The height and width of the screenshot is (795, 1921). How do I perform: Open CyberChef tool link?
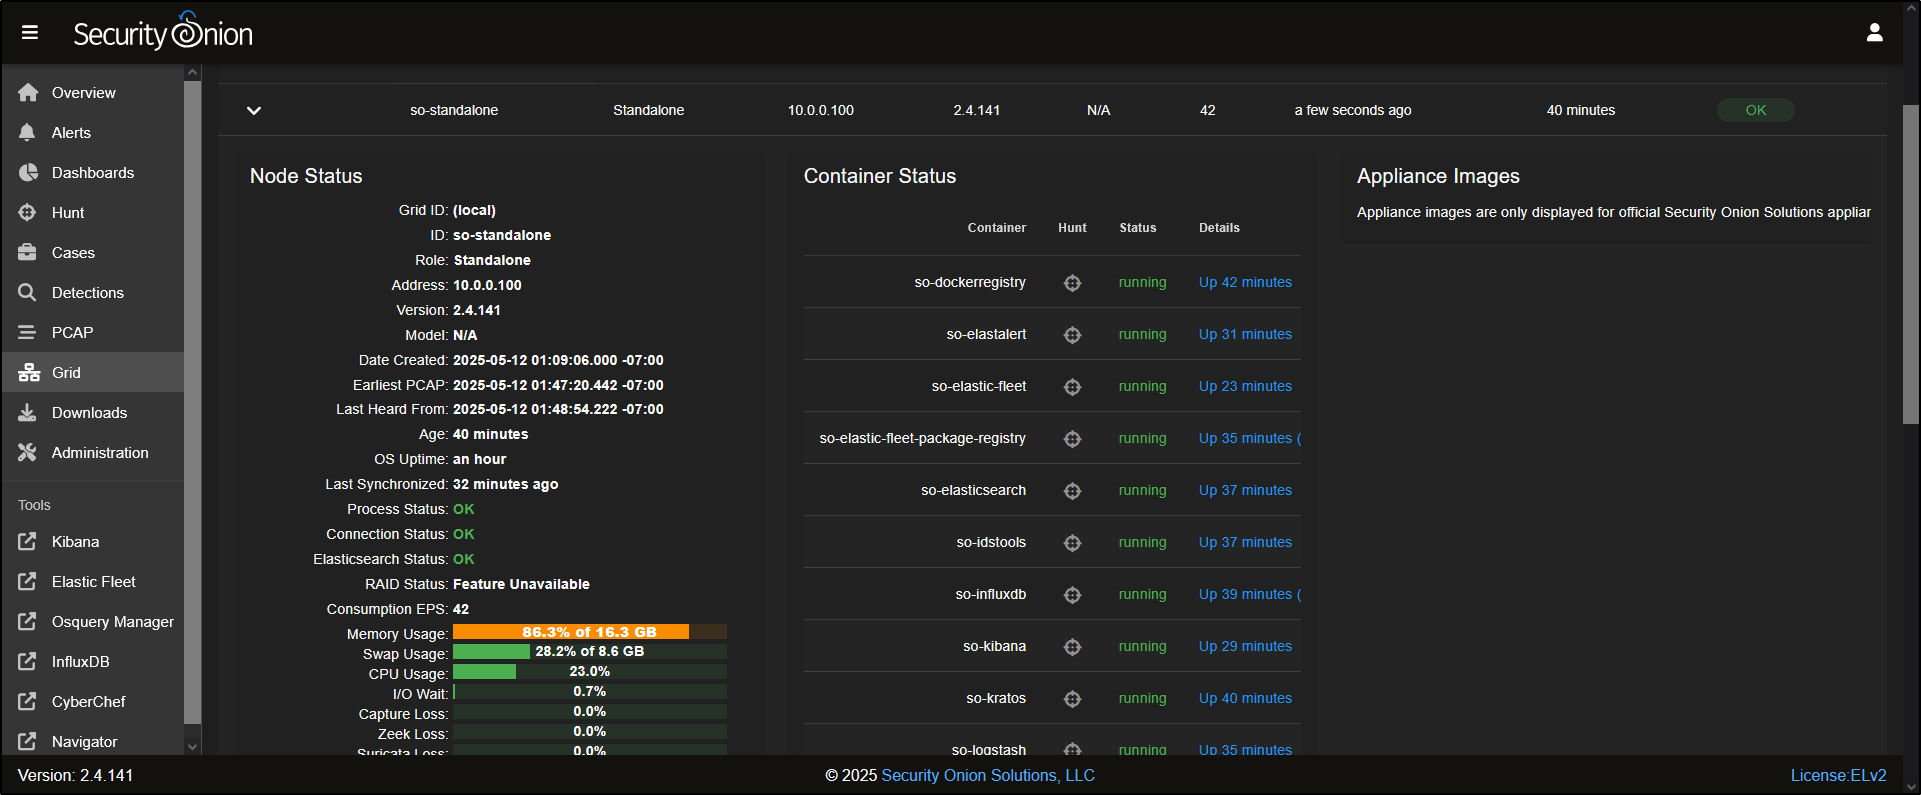click(88, 702)
